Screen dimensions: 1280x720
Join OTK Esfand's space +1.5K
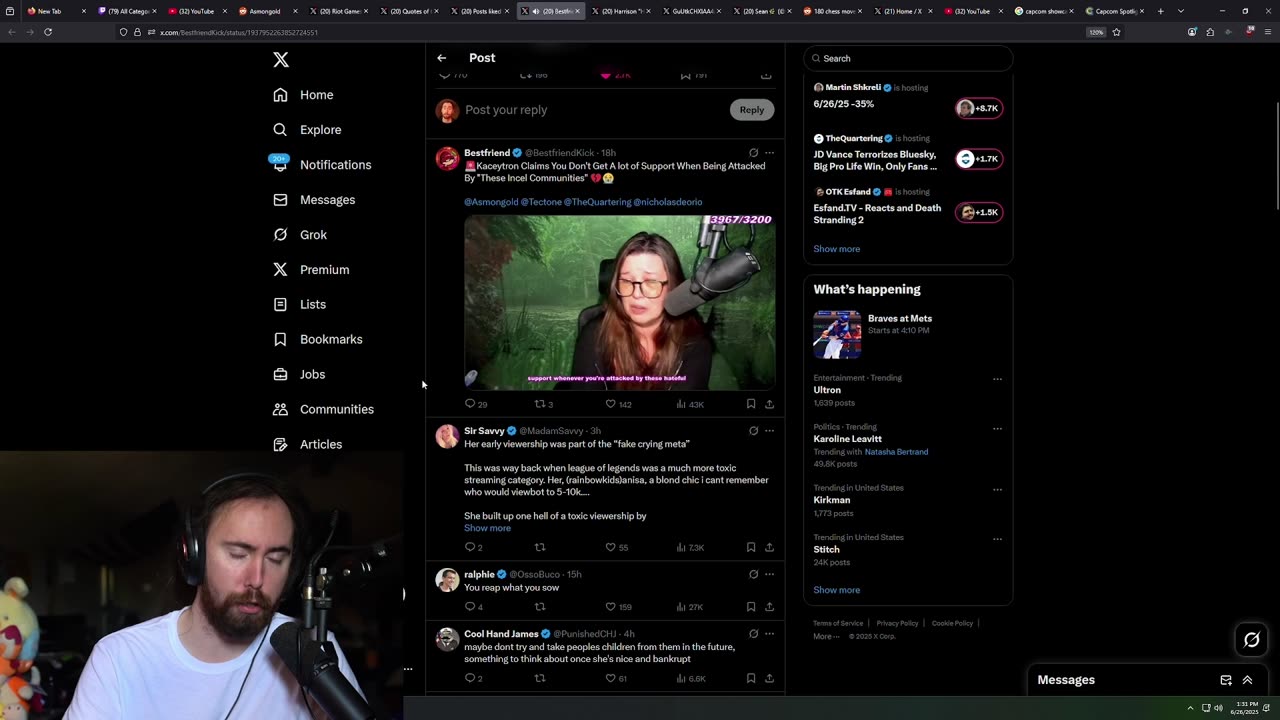979,212
